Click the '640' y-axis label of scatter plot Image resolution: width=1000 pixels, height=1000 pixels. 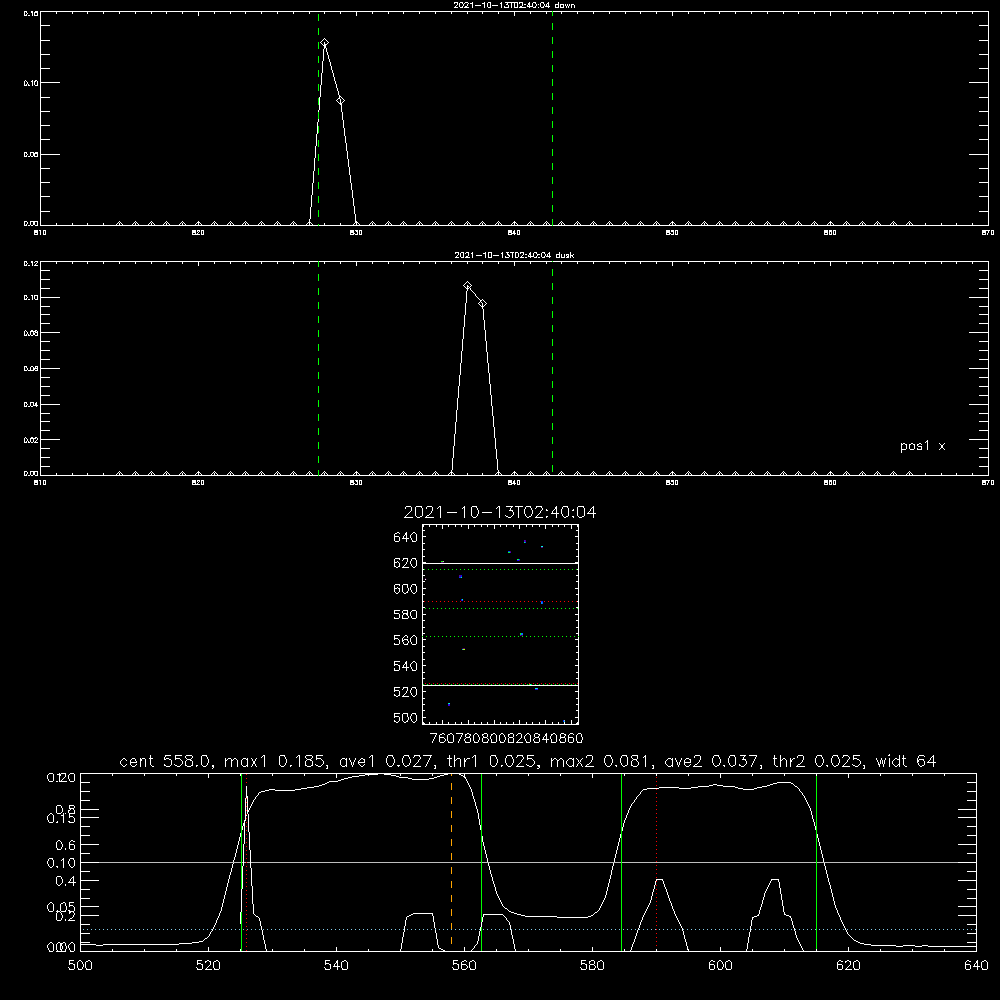click(x=406, y=538)
